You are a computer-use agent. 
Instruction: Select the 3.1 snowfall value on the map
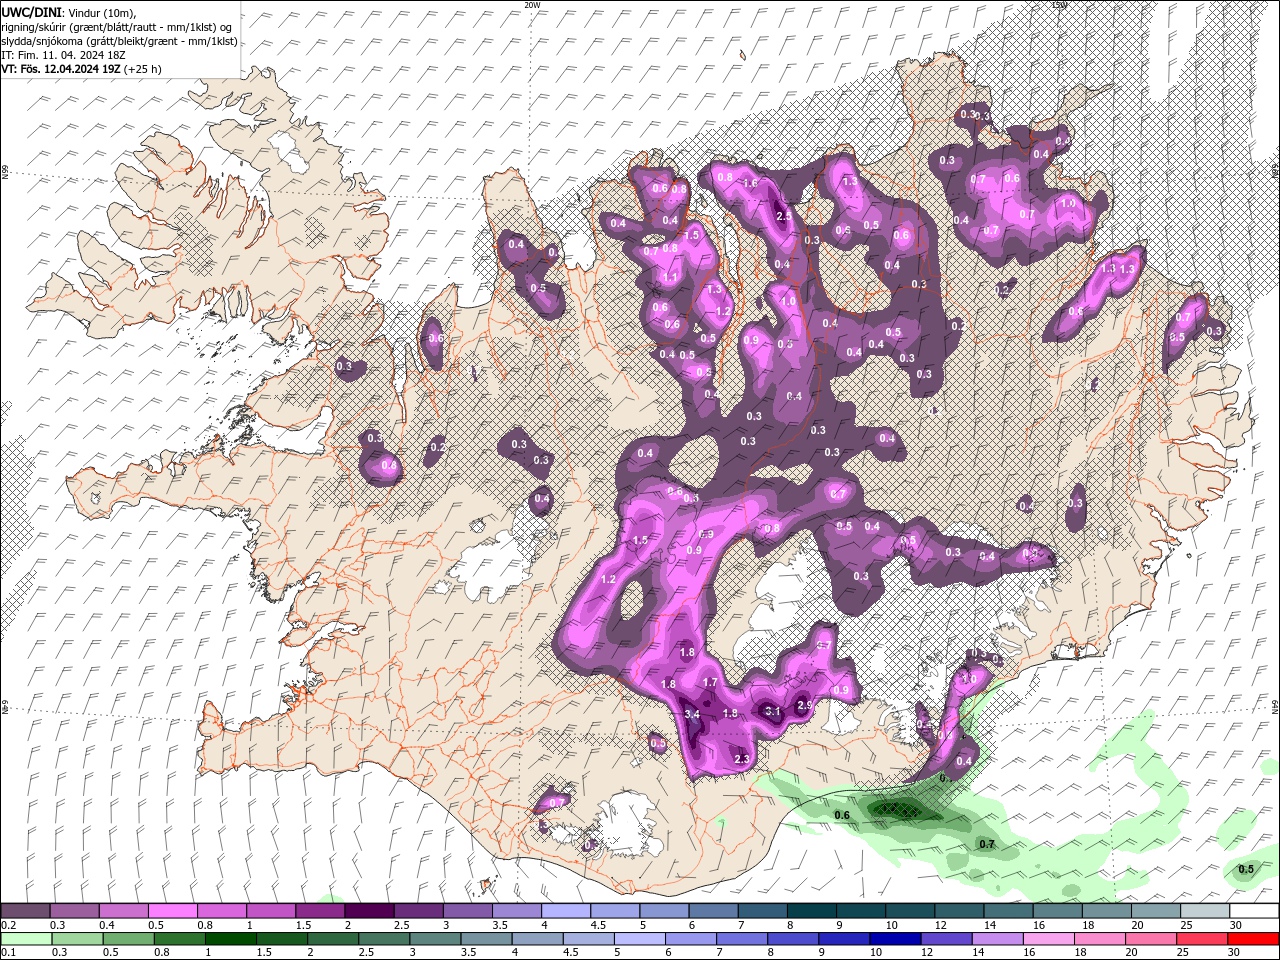coord(772,712)
